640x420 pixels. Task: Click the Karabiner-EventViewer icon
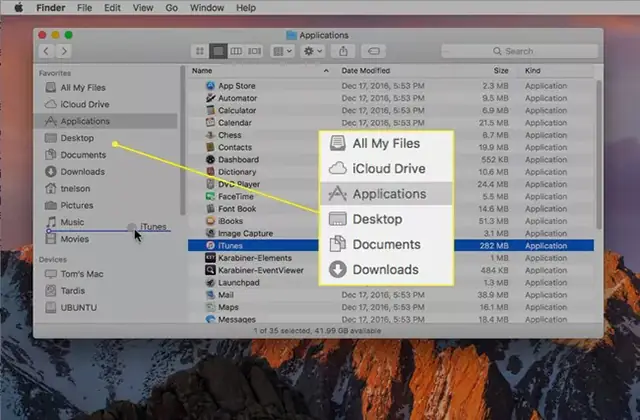pos(210,270)
